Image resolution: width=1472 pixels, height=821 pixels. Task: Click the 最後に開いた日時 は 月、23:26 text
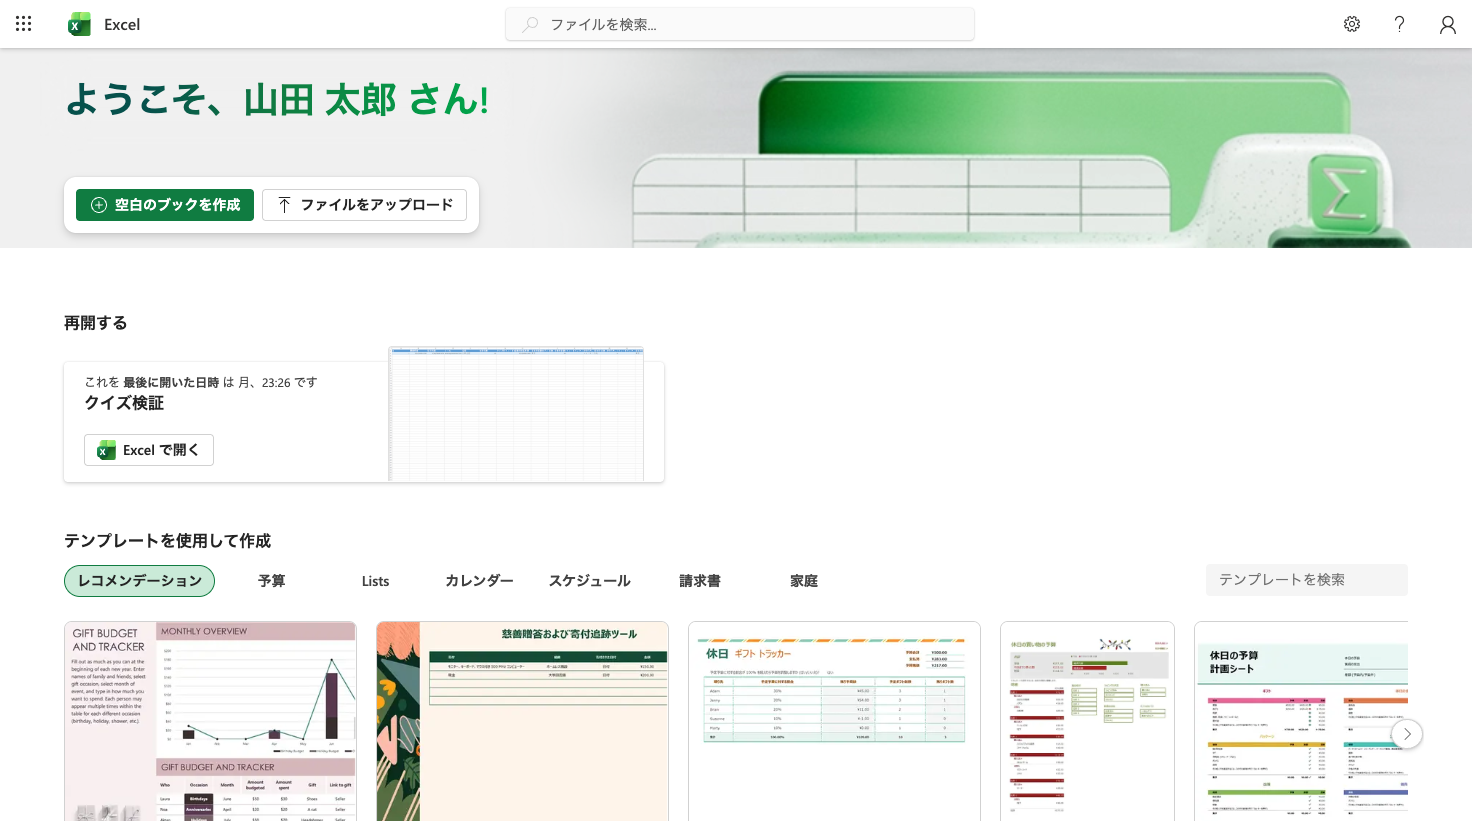point(207,382)
